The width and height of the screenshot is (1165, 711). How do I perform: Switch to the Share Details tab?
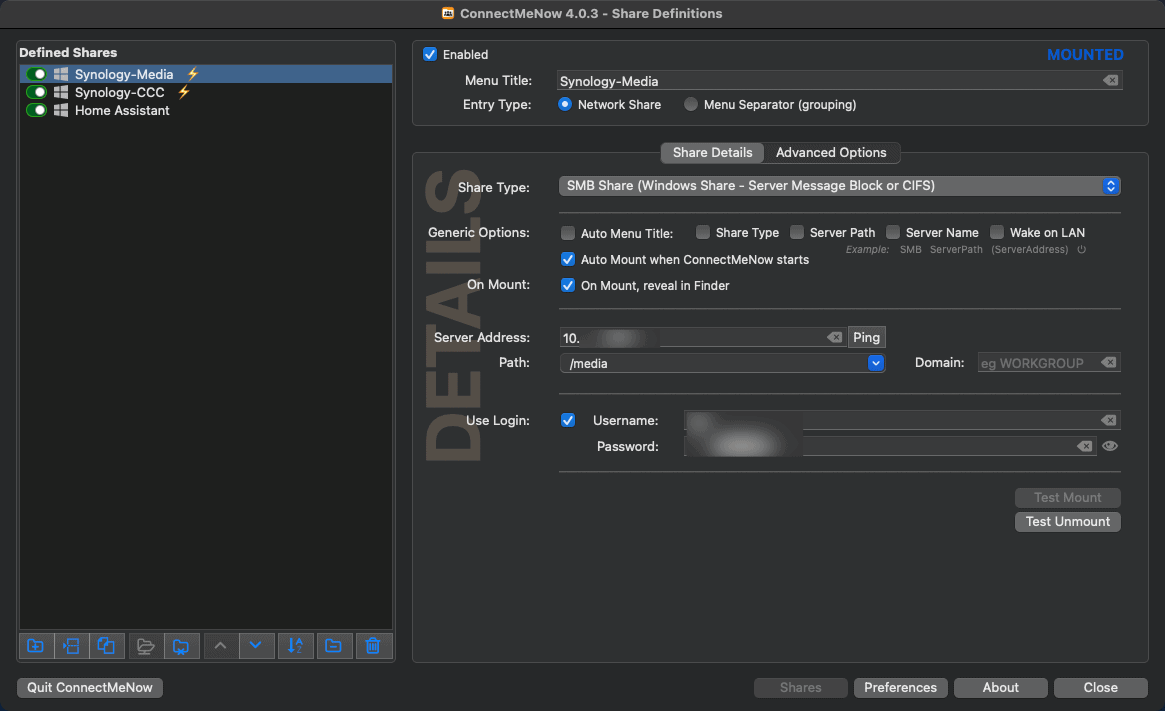pyautogui.click(x=713, y=152)
